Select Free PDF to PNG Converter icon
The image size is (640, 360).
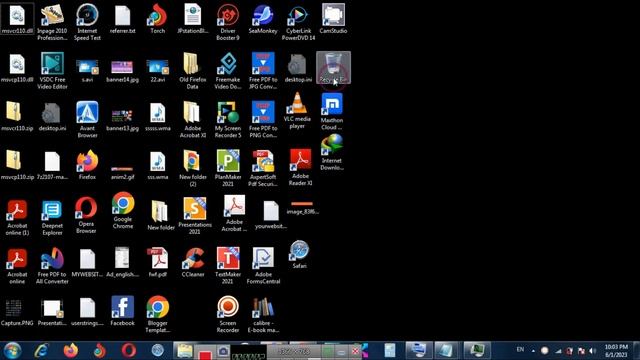click(x=263, y=119)
